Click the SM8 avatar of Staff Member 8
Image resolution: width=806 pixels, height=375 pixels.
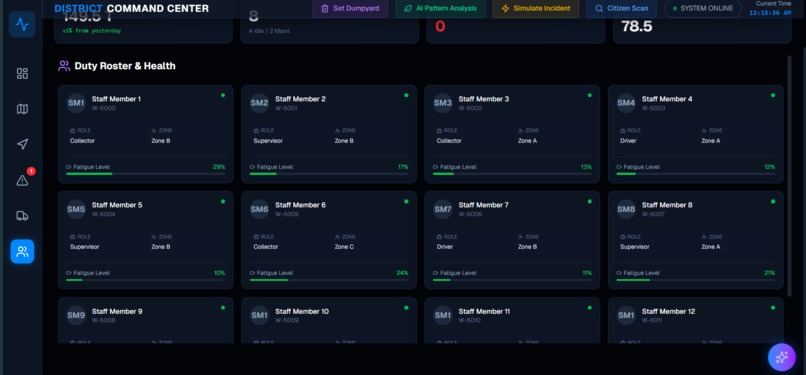coord(626,210)
